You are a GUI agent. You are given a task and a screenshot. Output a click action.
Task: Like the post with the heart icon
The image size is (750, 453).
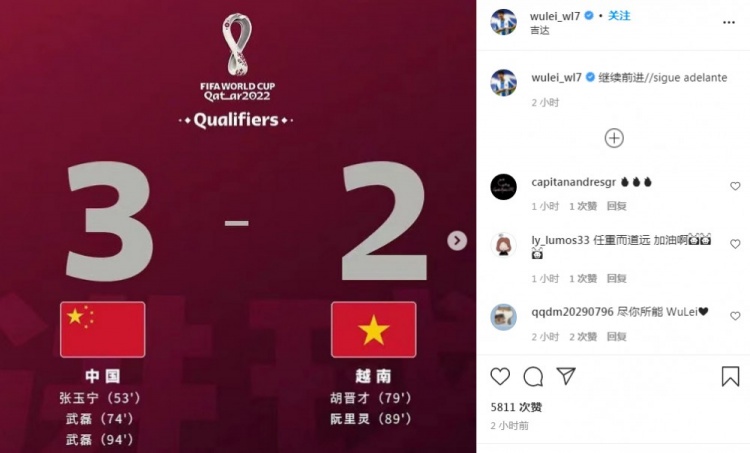(x=500, y=377)
